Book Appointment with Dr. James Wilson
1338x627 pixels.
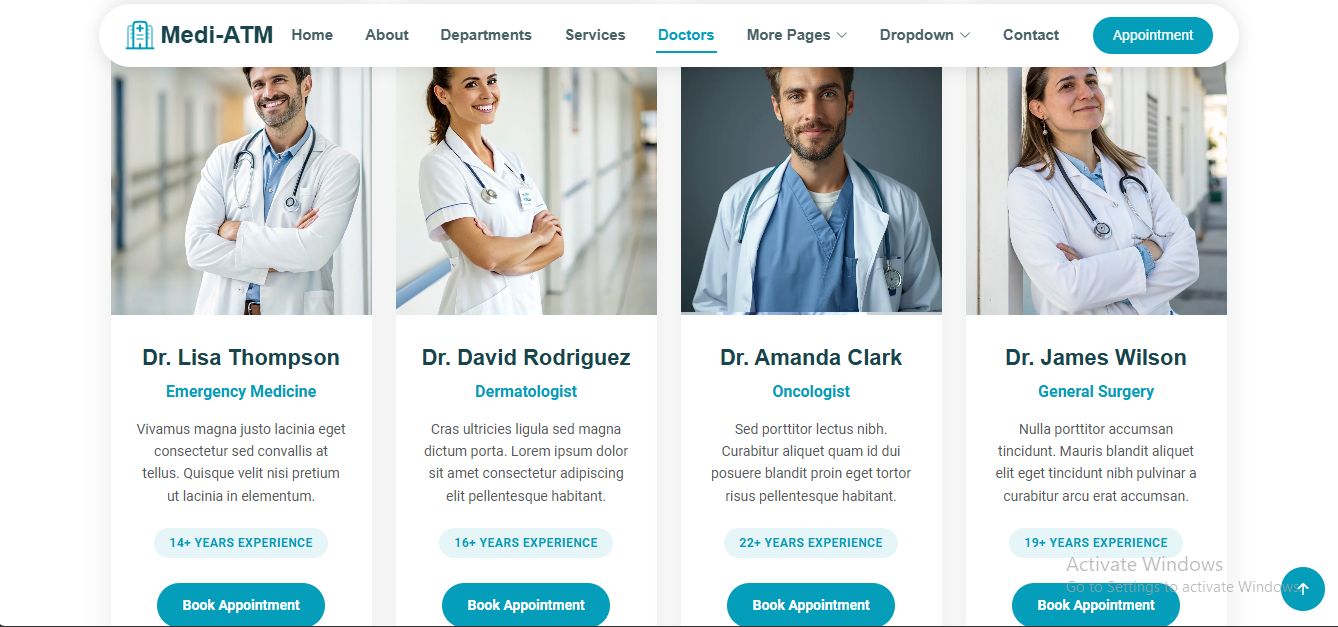(x=1096, y=605)
